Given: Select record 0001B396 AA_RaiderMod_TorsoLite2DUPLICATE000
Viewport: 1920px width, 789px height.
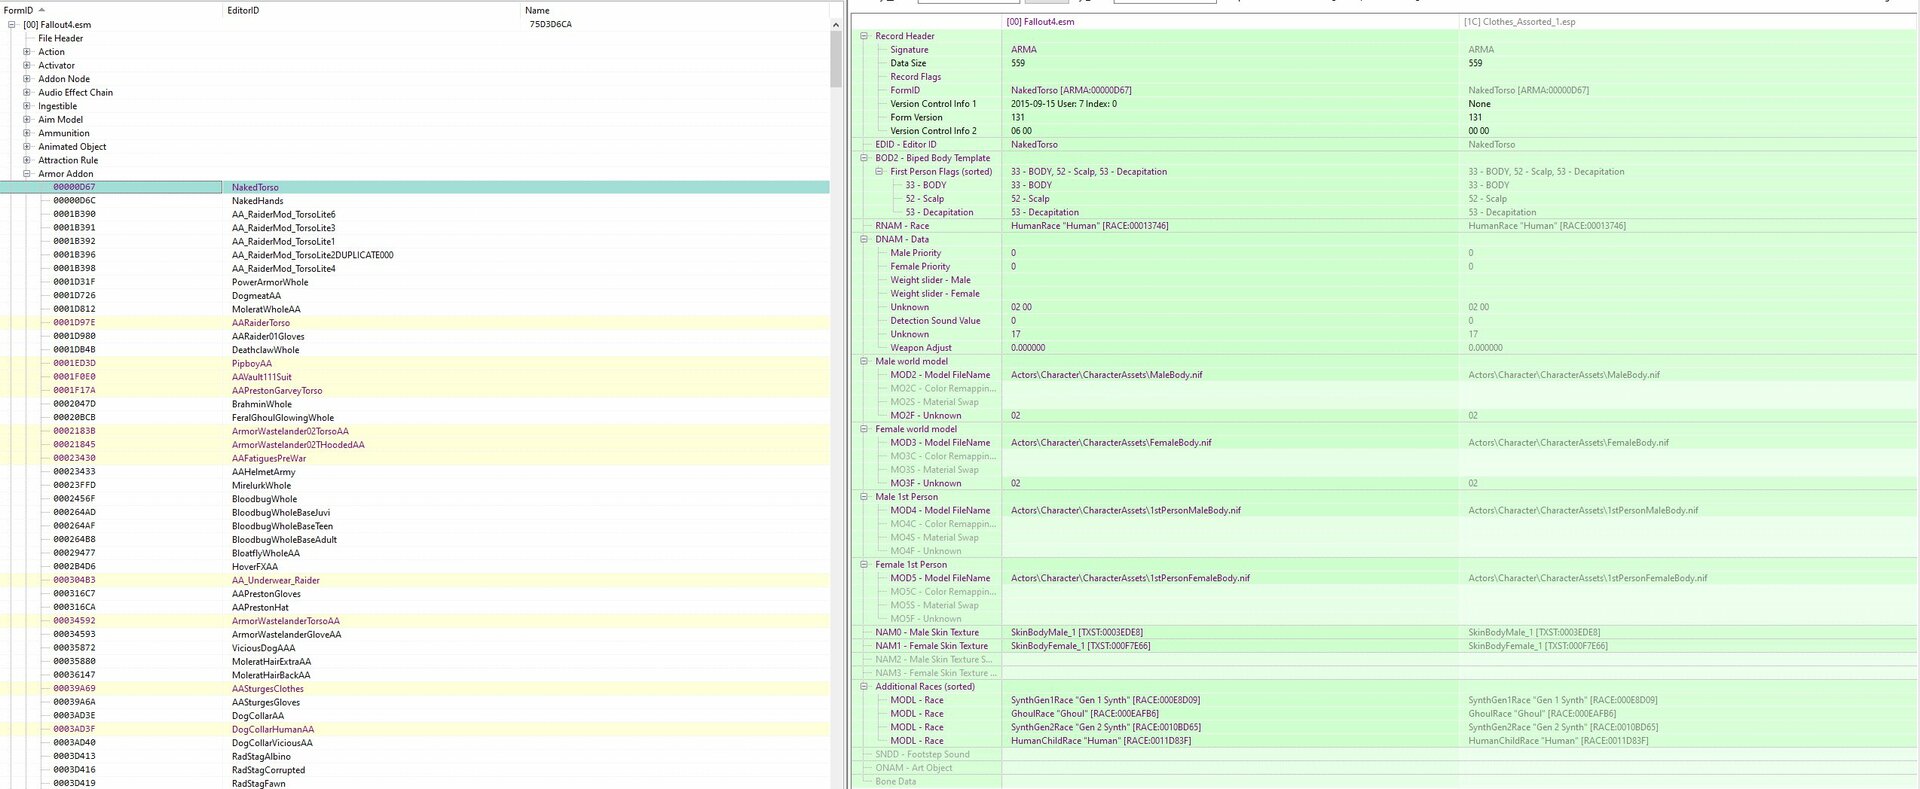Looking at the screenshot, I should [415, 255].
